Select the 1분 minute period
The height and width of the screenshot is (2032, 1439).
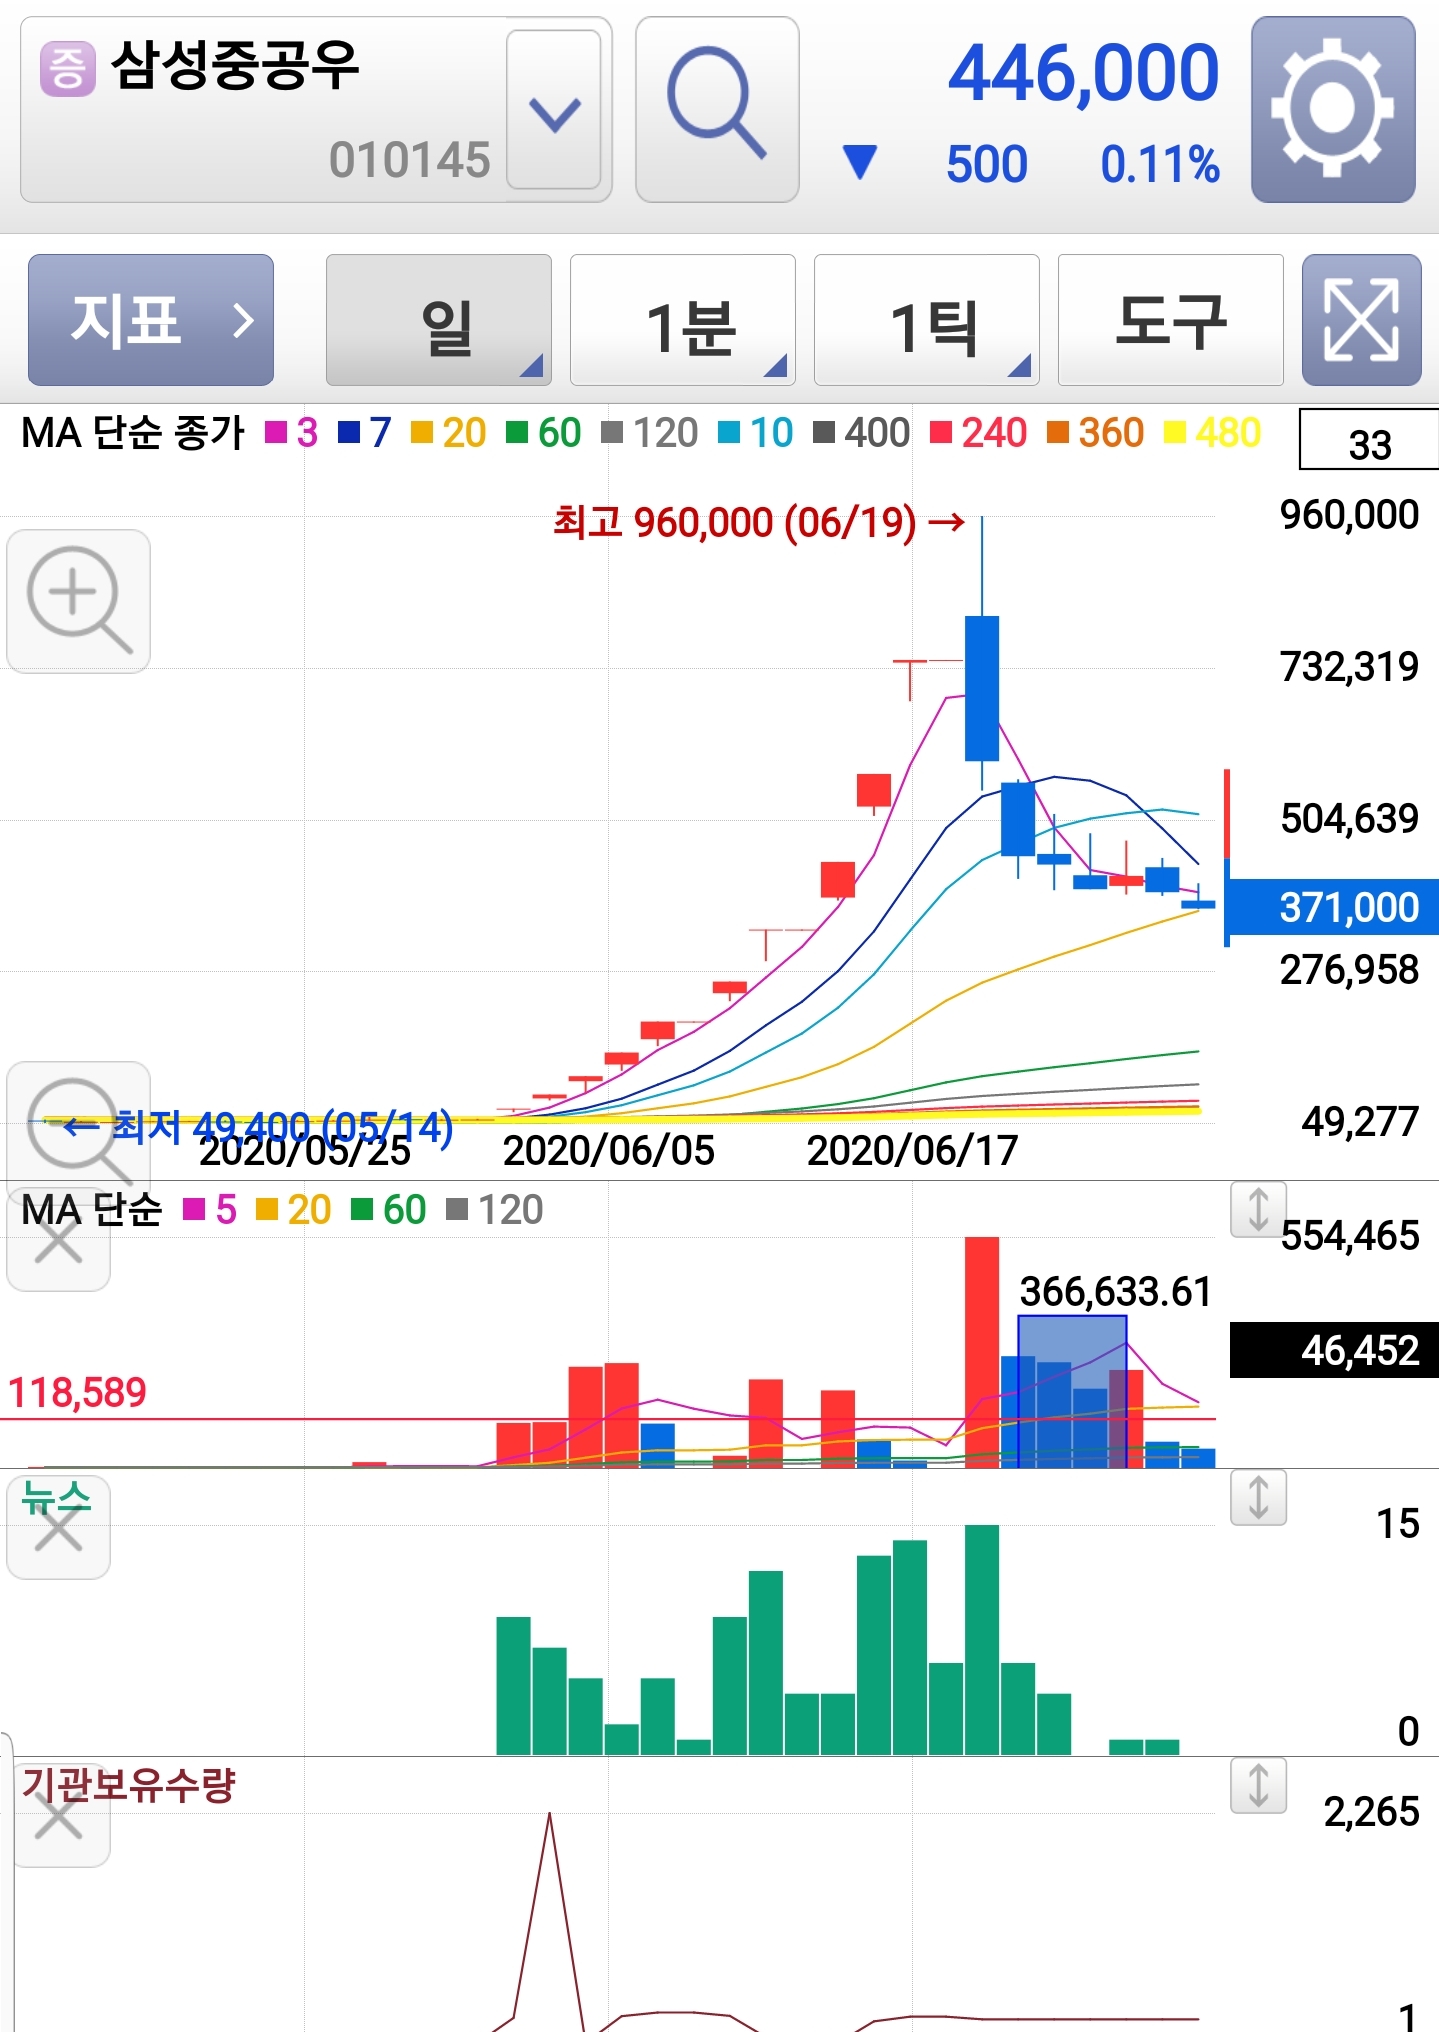683,320
